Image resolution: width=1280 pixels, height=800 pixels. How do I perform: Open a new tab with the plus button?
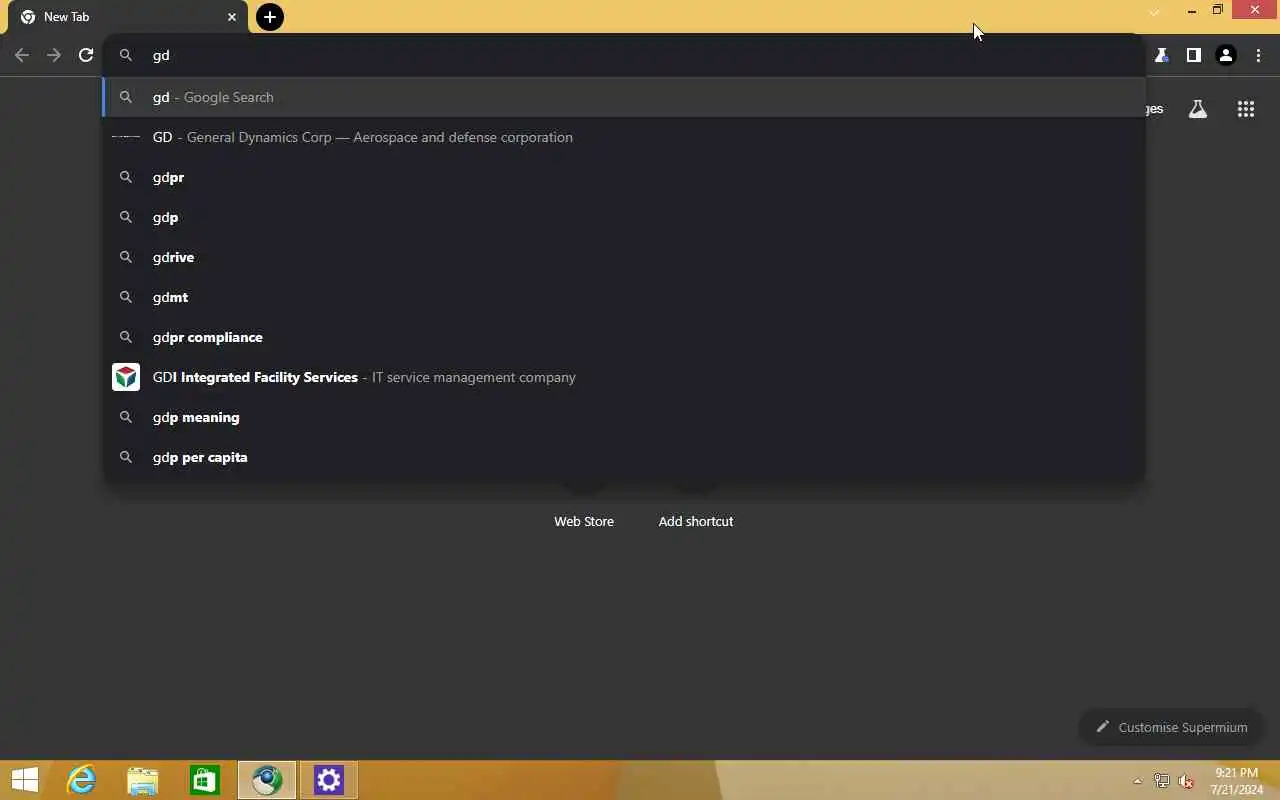coord(270,17)
